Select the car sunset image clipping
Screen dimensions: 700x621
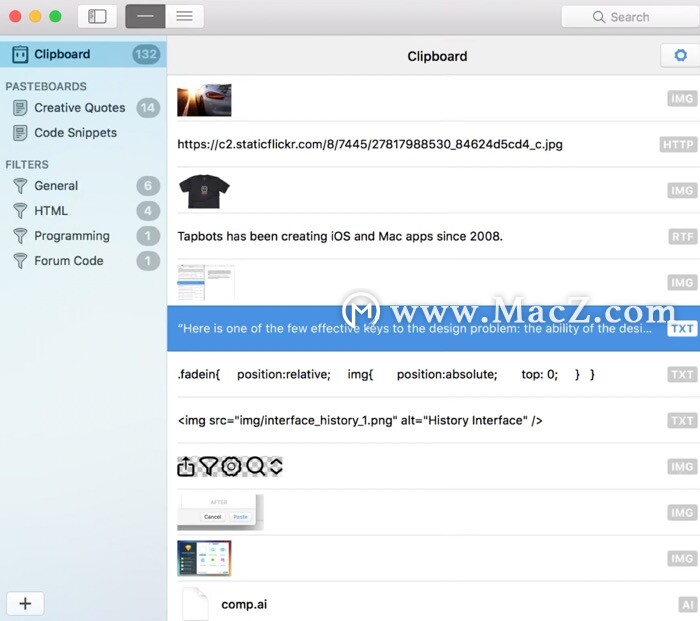tap(433, 98)
